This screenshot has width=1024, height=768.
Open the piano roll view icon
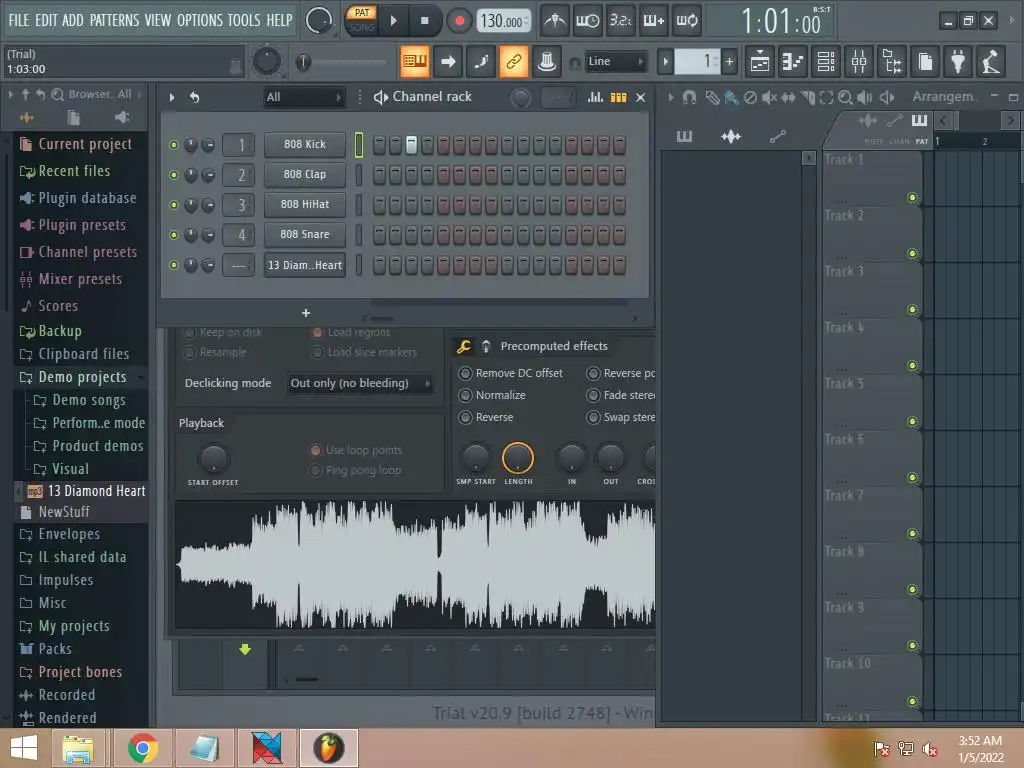coord(792,62)
